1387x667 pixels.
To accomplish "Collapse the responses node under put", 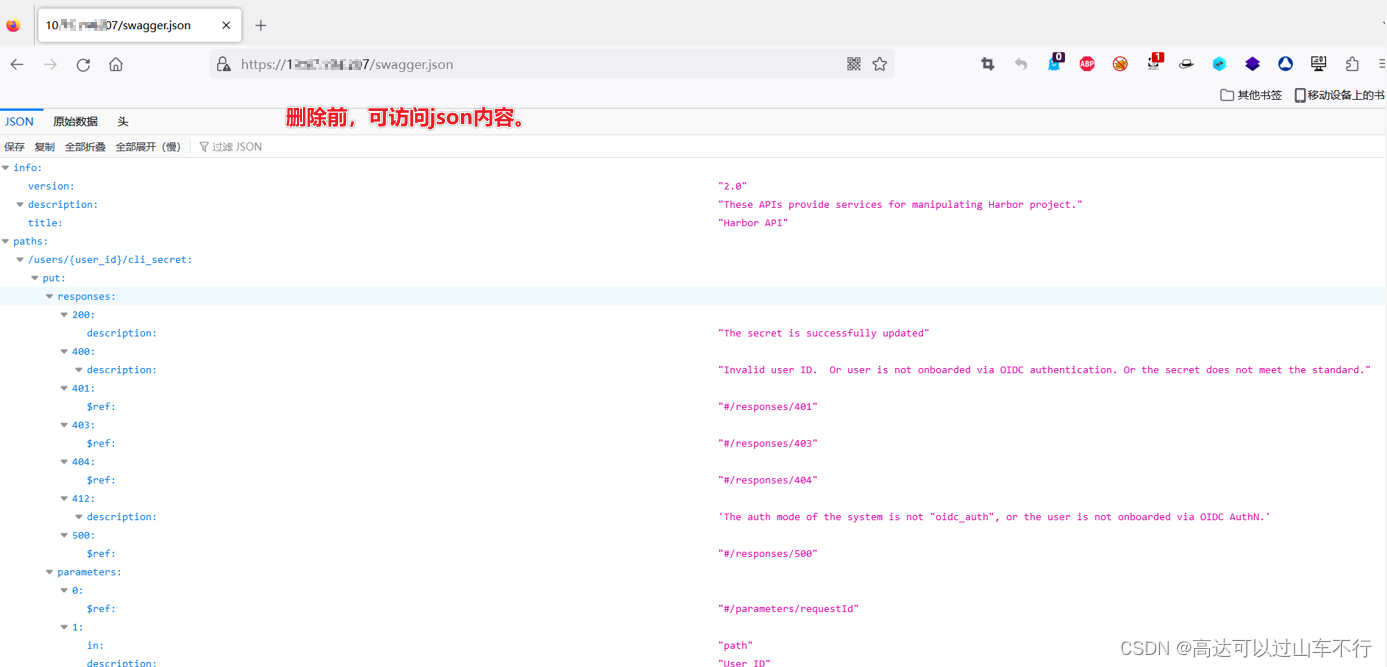I will pos(49,296).
